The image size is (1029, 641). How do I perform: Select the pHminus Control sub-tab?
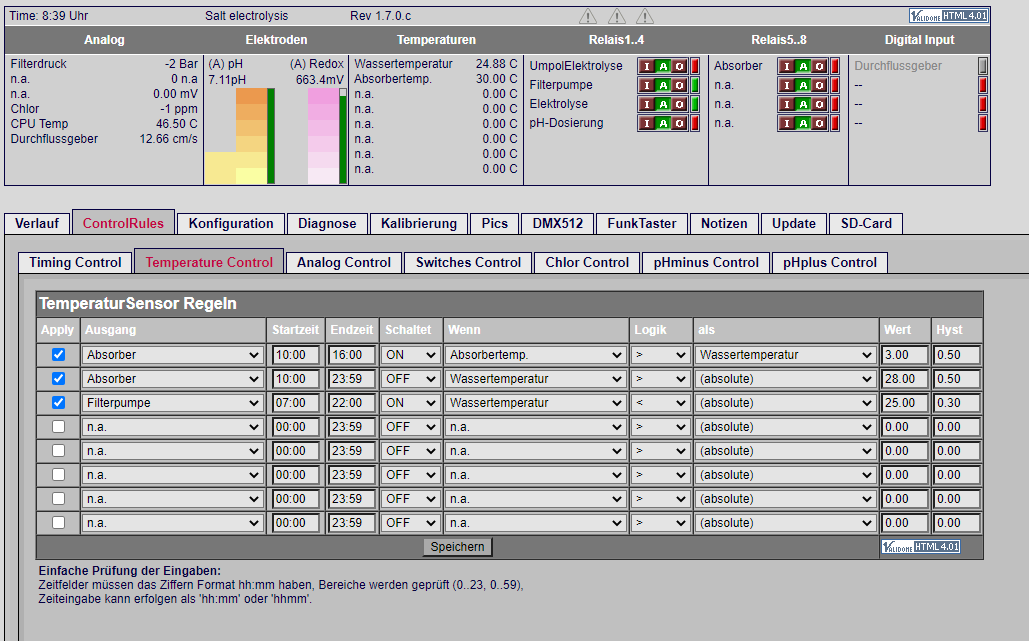pos(706,262)
